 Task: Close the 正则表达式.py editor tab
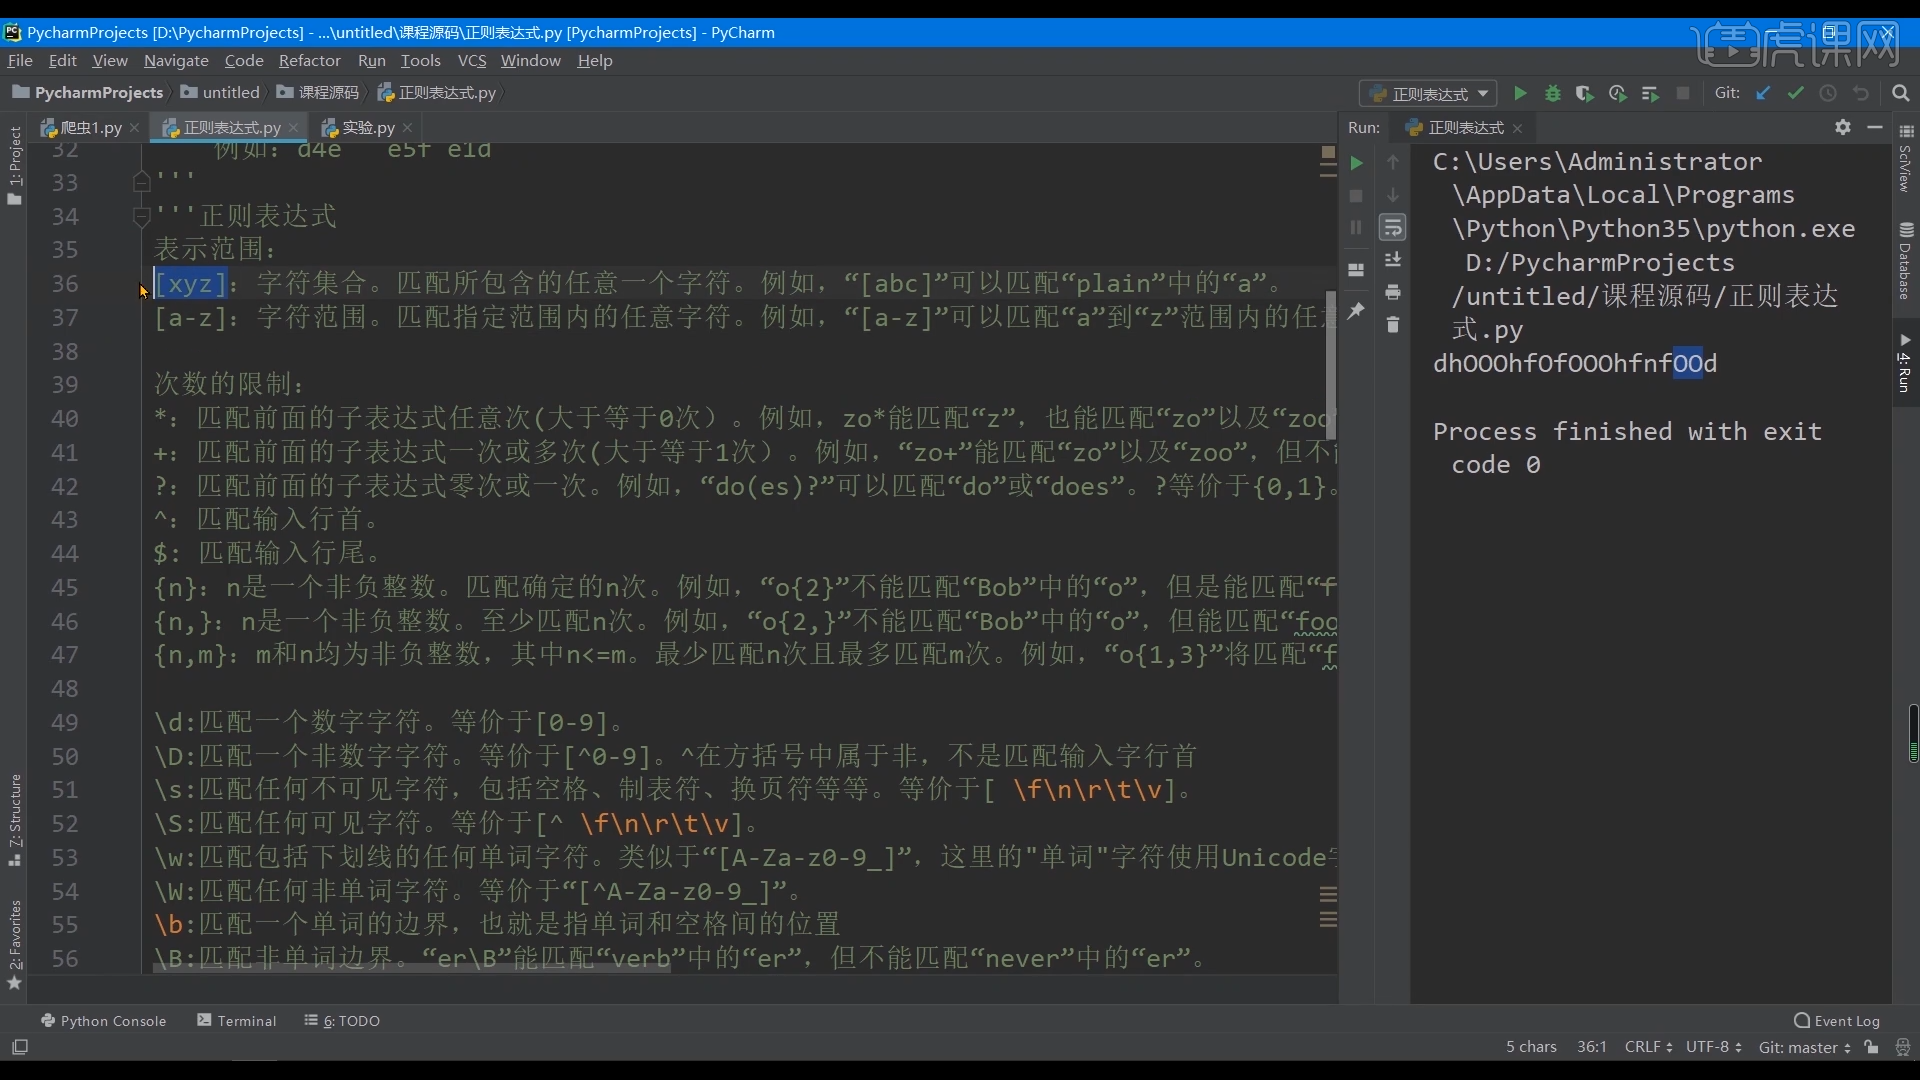[x=293, y=128]
